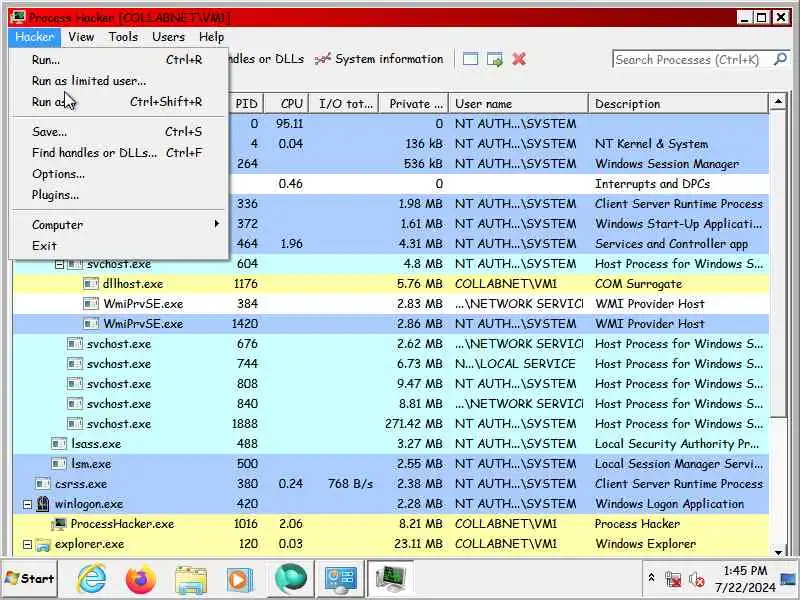Select the 'Windows Session Manager' row
This screenshot has height=600, width=800.
tap(499, 164)
